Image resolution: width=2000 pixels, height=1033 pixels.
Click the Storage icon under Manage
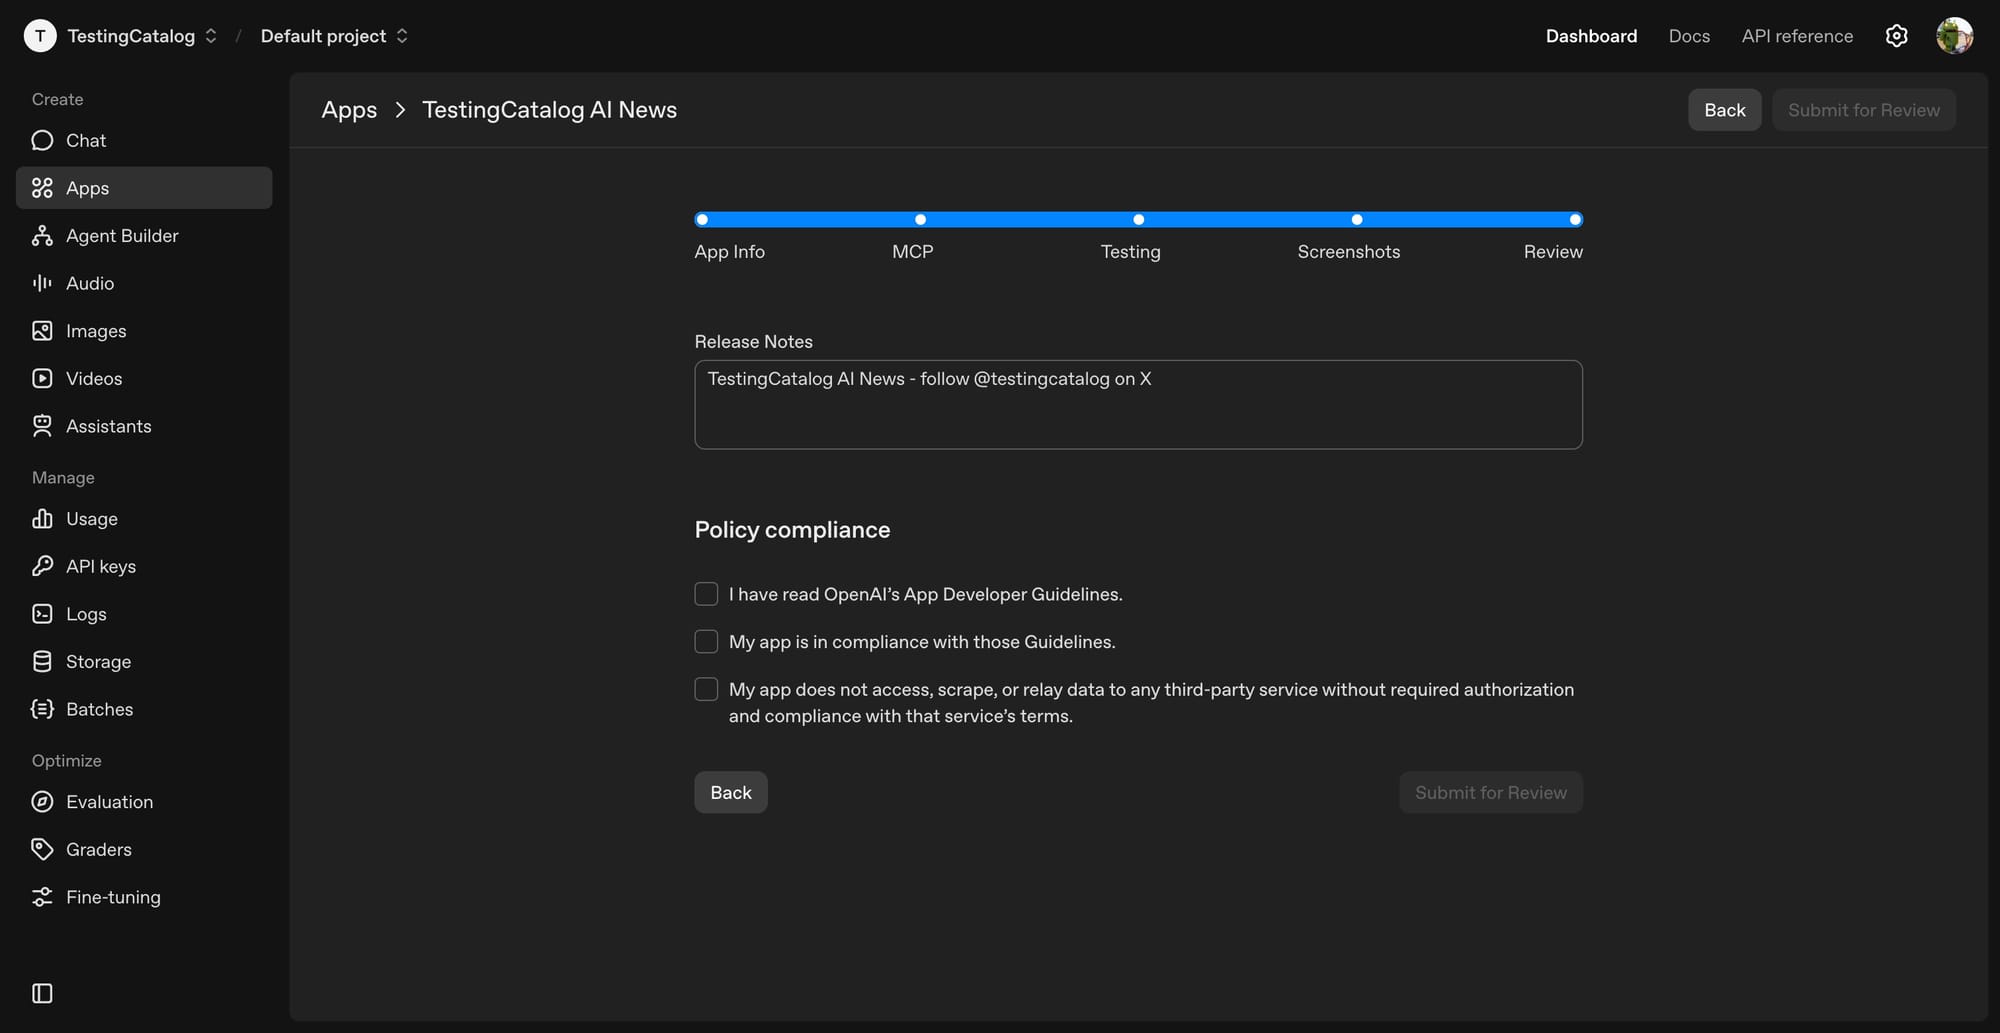click(x=41, y=661)
